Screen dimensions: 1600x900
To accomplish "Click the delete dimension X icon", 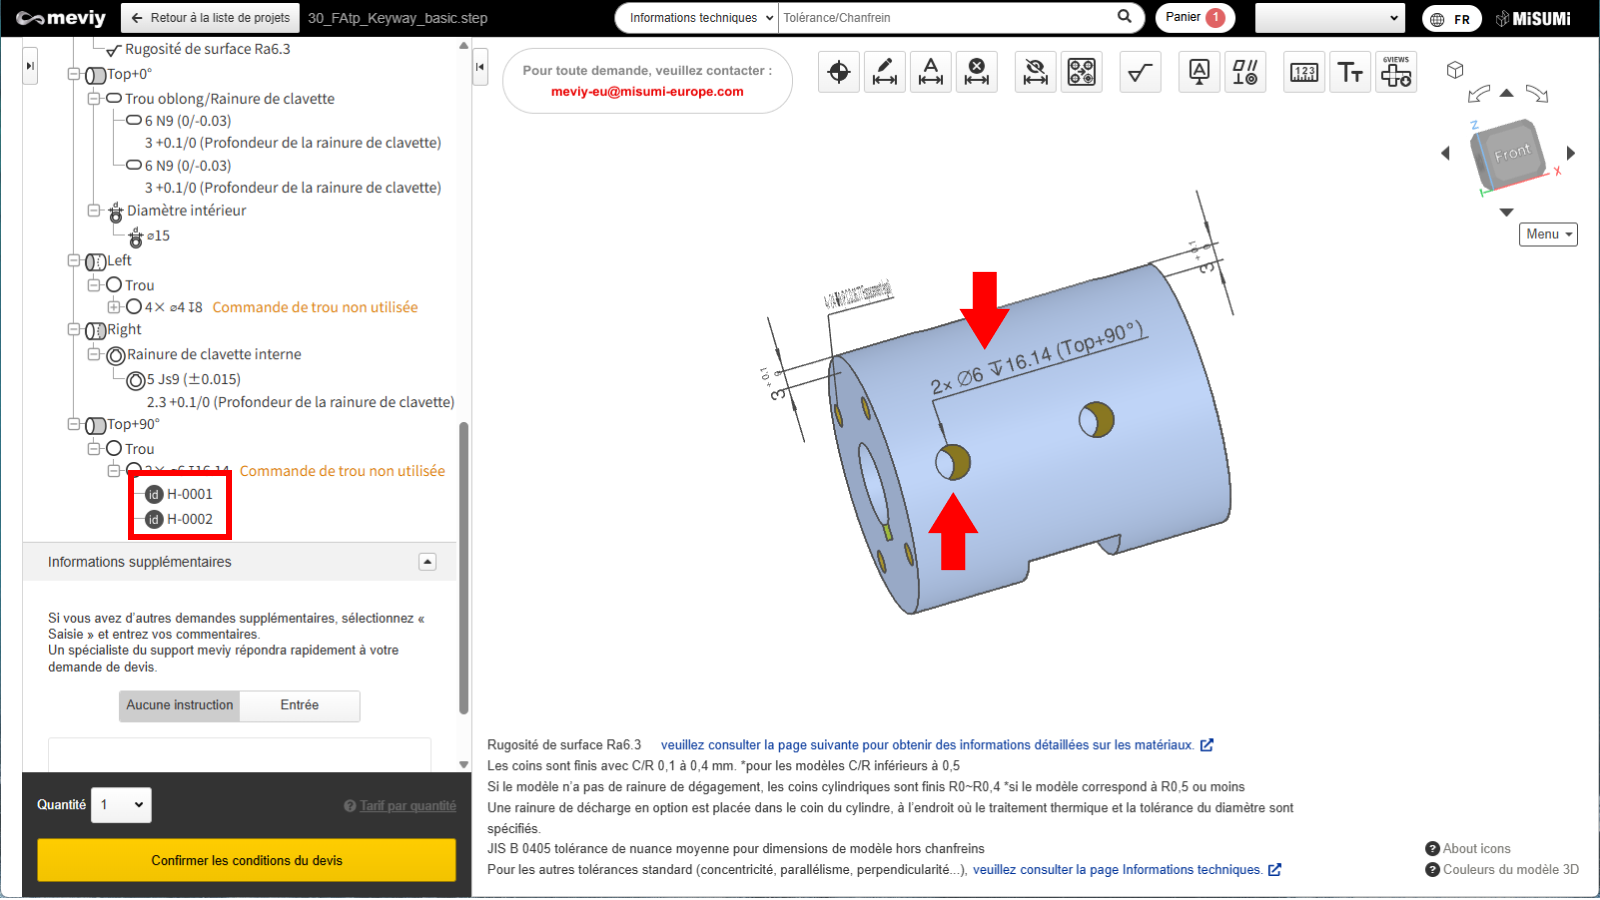I will [977, 72].
